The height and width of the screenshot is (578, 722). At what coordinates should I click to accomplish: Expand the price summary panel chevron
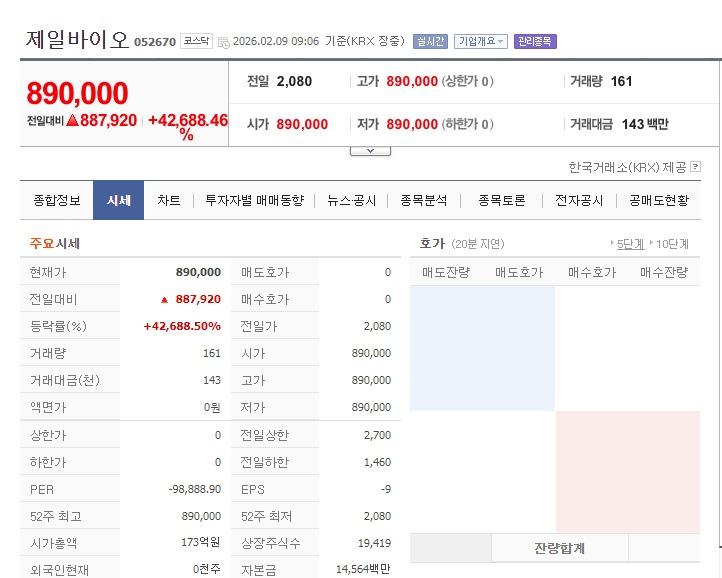point(370,151)
